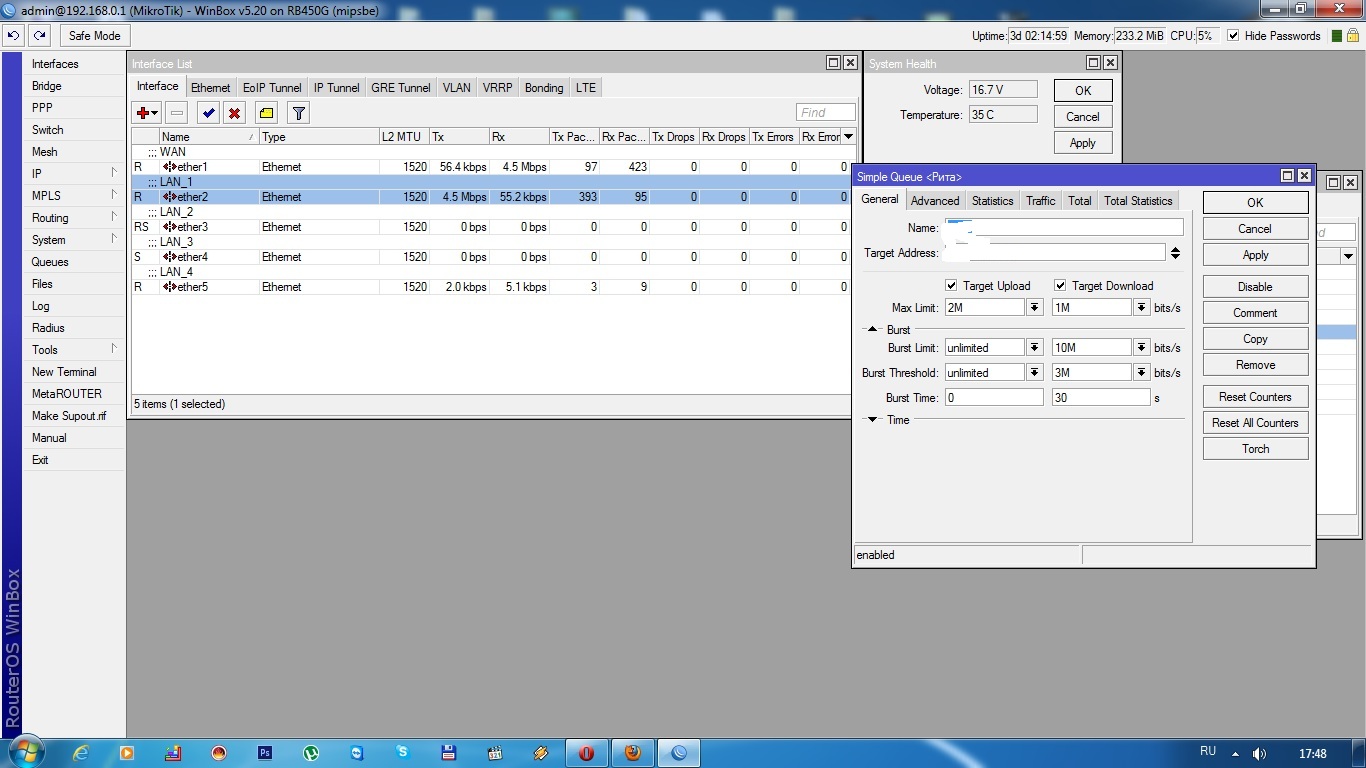Image resolution: width=1366 pixels, height=768 pixels.
Task: Open uTorrent from the taskbar
Action: 311,753
